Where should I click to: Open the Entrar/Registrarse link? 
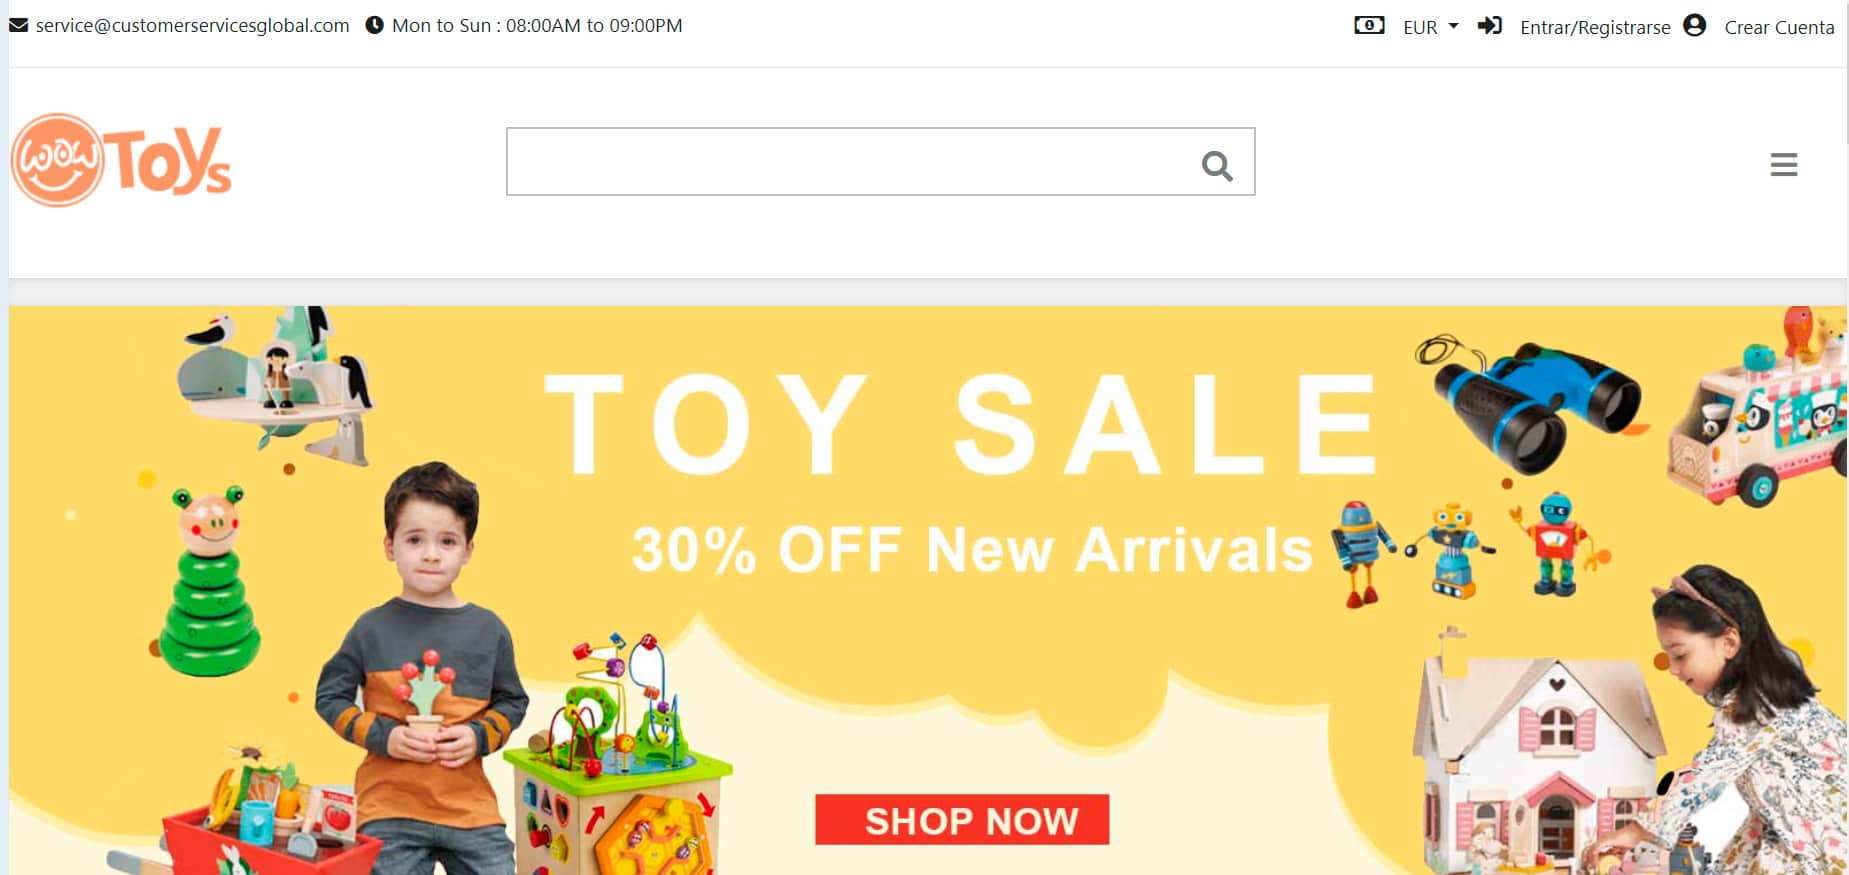1595,27
